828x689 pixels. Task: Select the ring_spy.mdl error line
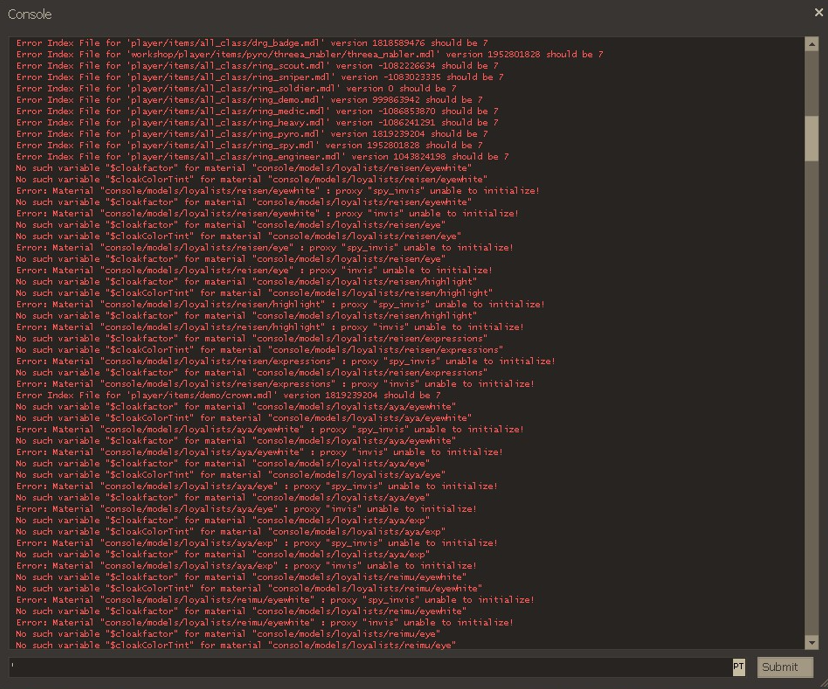(x=252, y=145)
